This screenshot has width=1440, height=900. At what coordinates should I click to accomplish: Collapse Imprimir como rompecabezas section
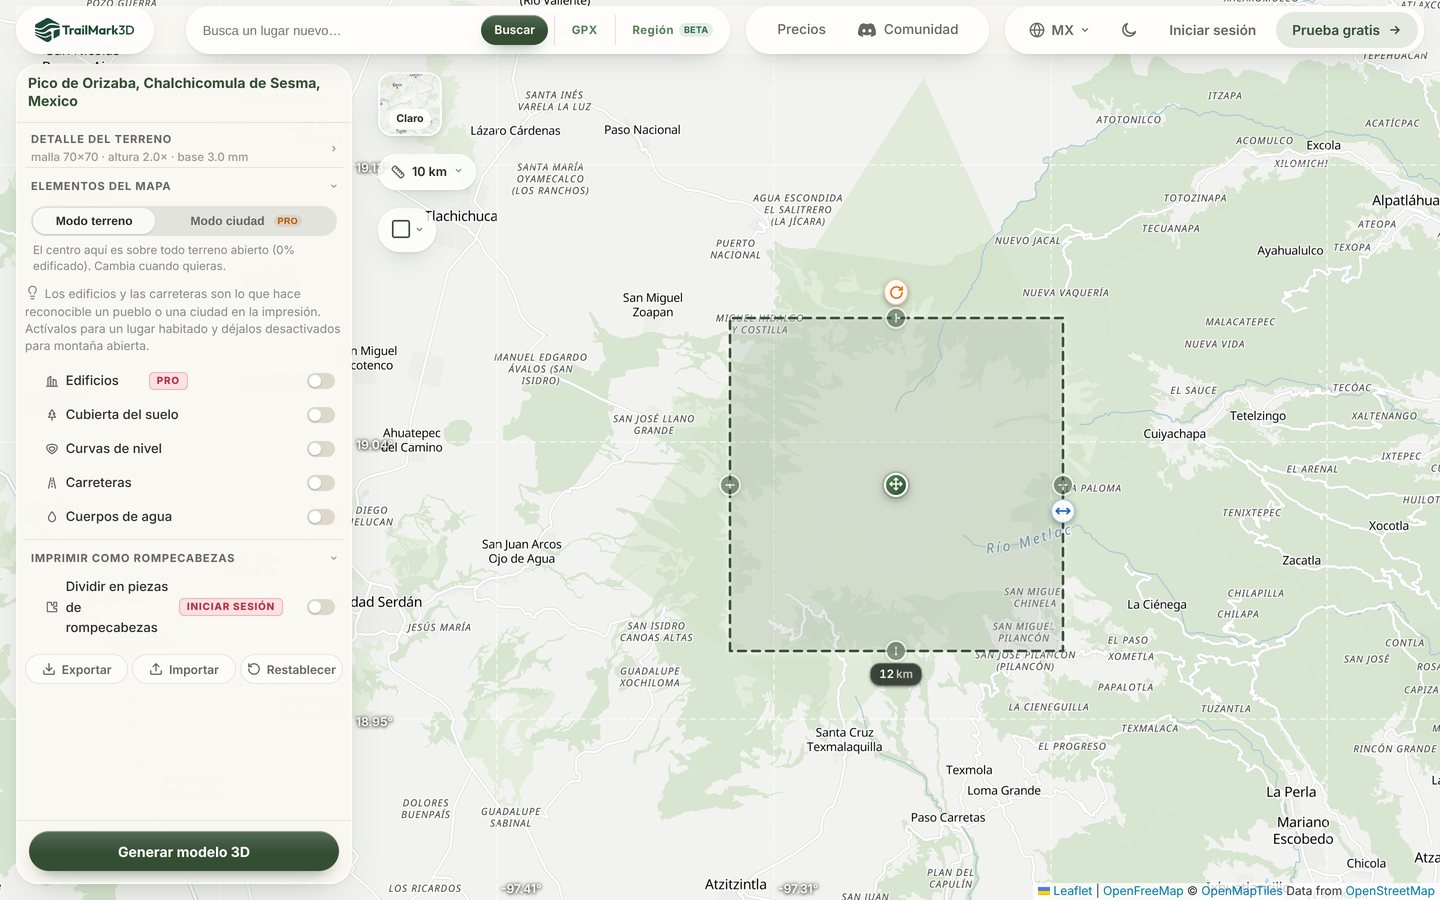(184, 558)
